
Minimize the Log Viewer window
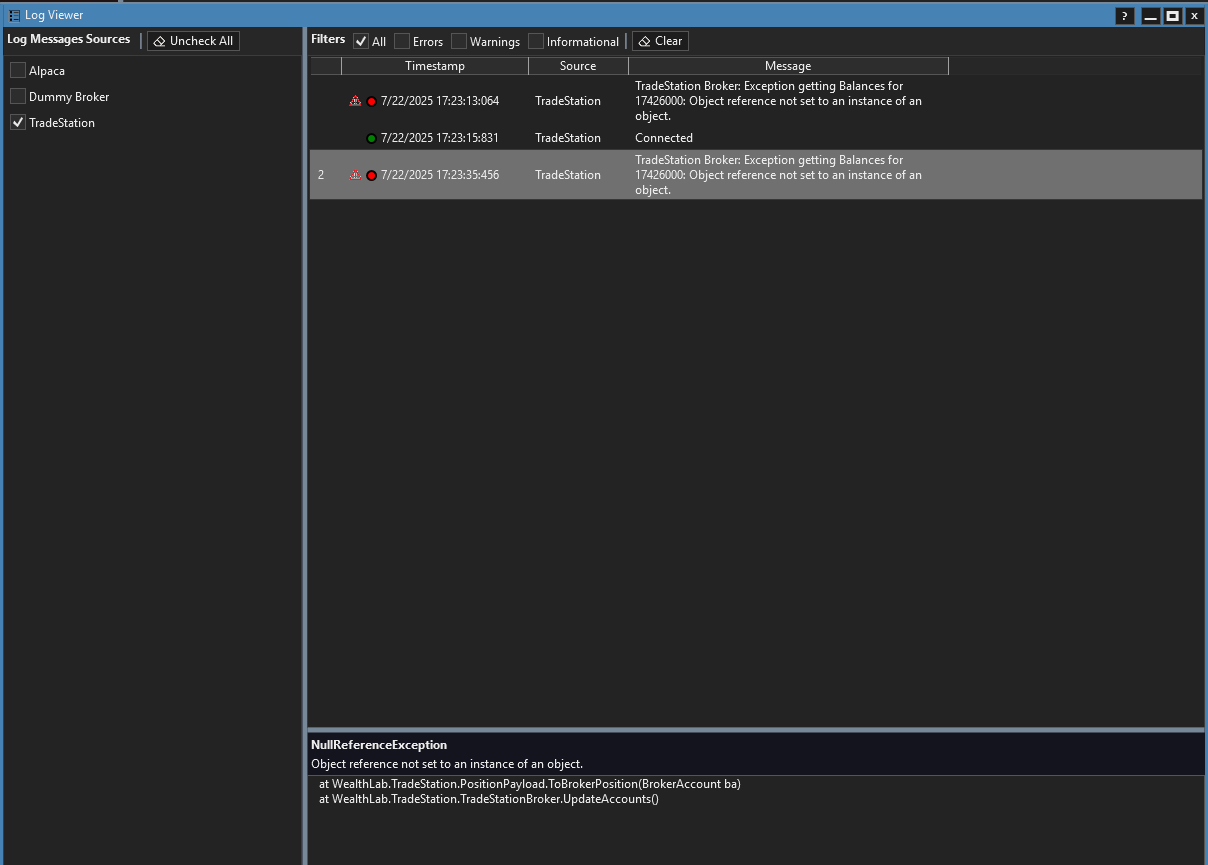[1151, 16]
